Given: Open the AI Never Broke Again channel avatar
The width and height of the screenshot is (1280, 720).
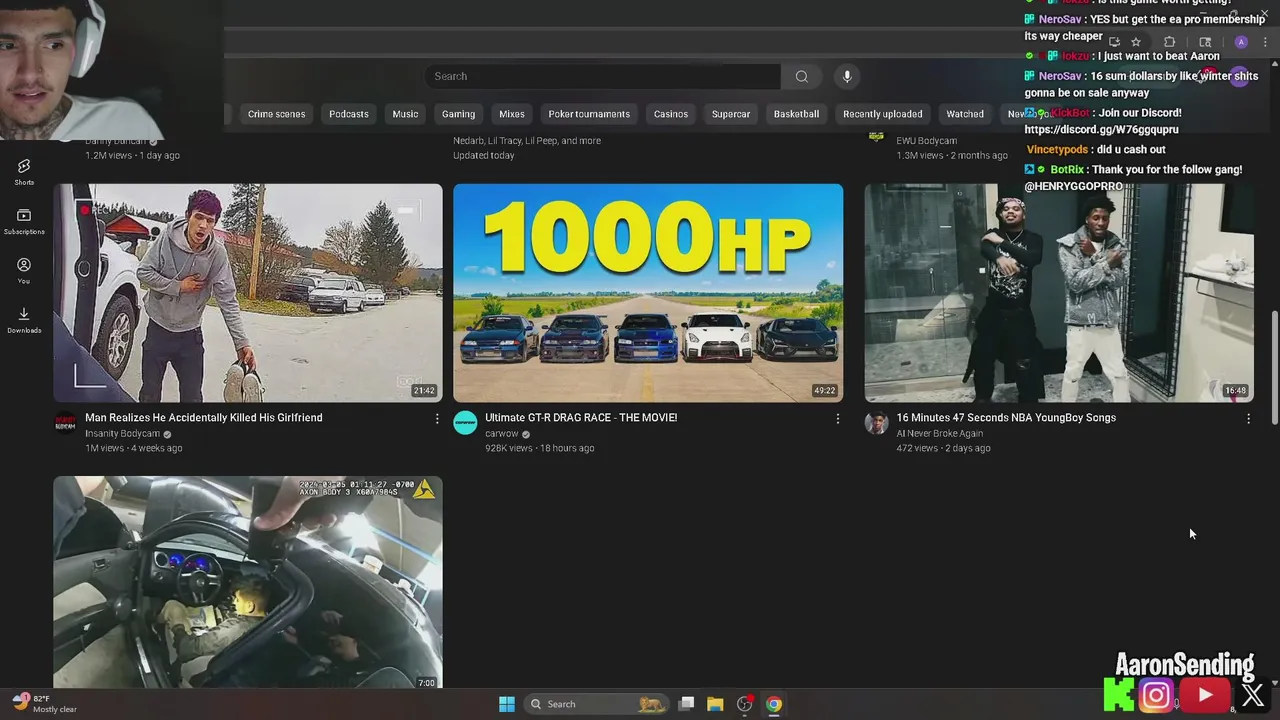Looking at the screenshot, I should 876,423.
